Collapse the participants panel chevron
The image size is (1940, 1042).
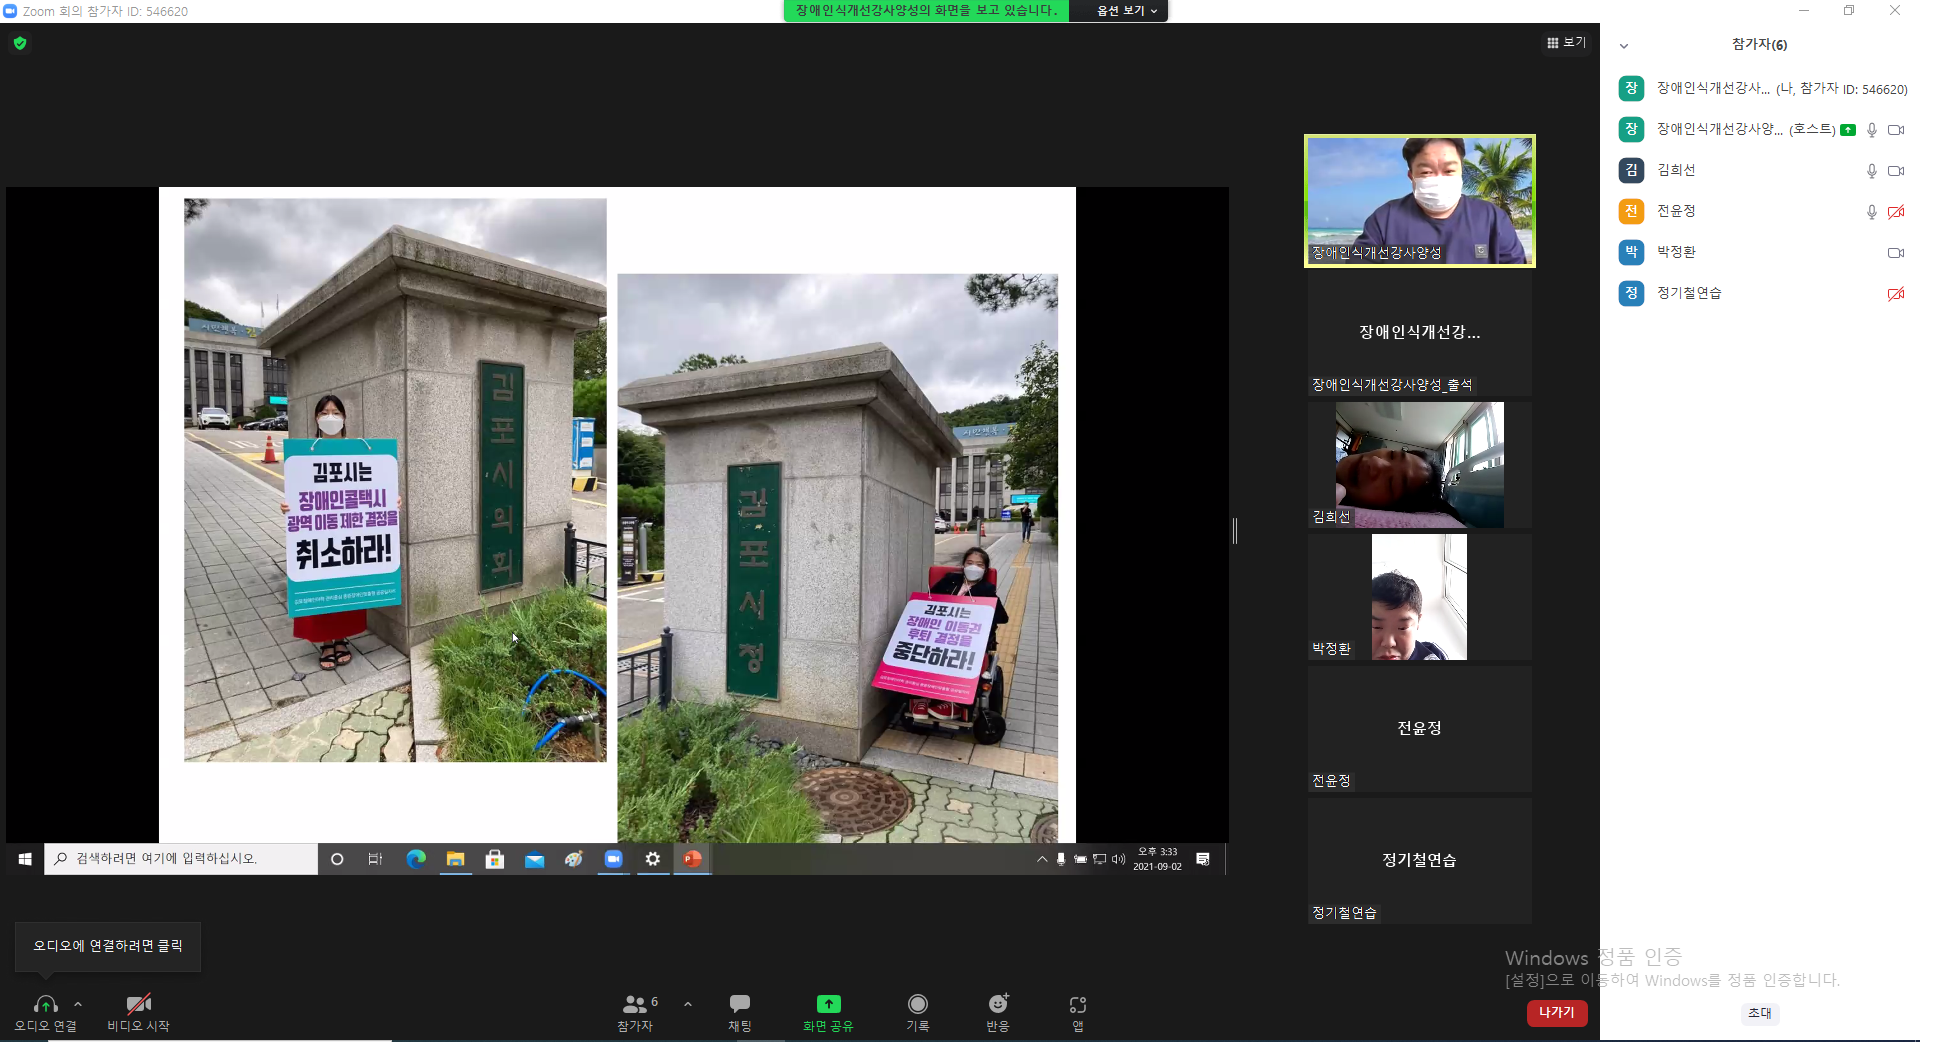tap(1624, 46)
